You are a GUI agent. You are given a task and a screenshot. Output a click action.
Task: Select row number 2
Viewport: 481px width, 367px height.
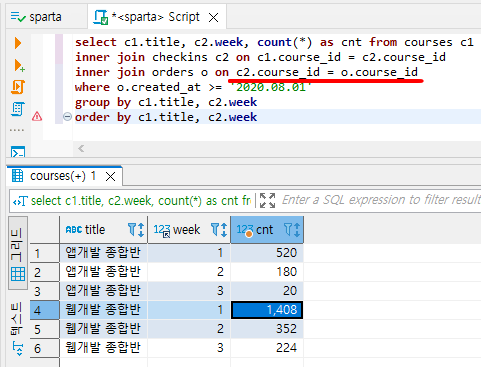[45, 272]
